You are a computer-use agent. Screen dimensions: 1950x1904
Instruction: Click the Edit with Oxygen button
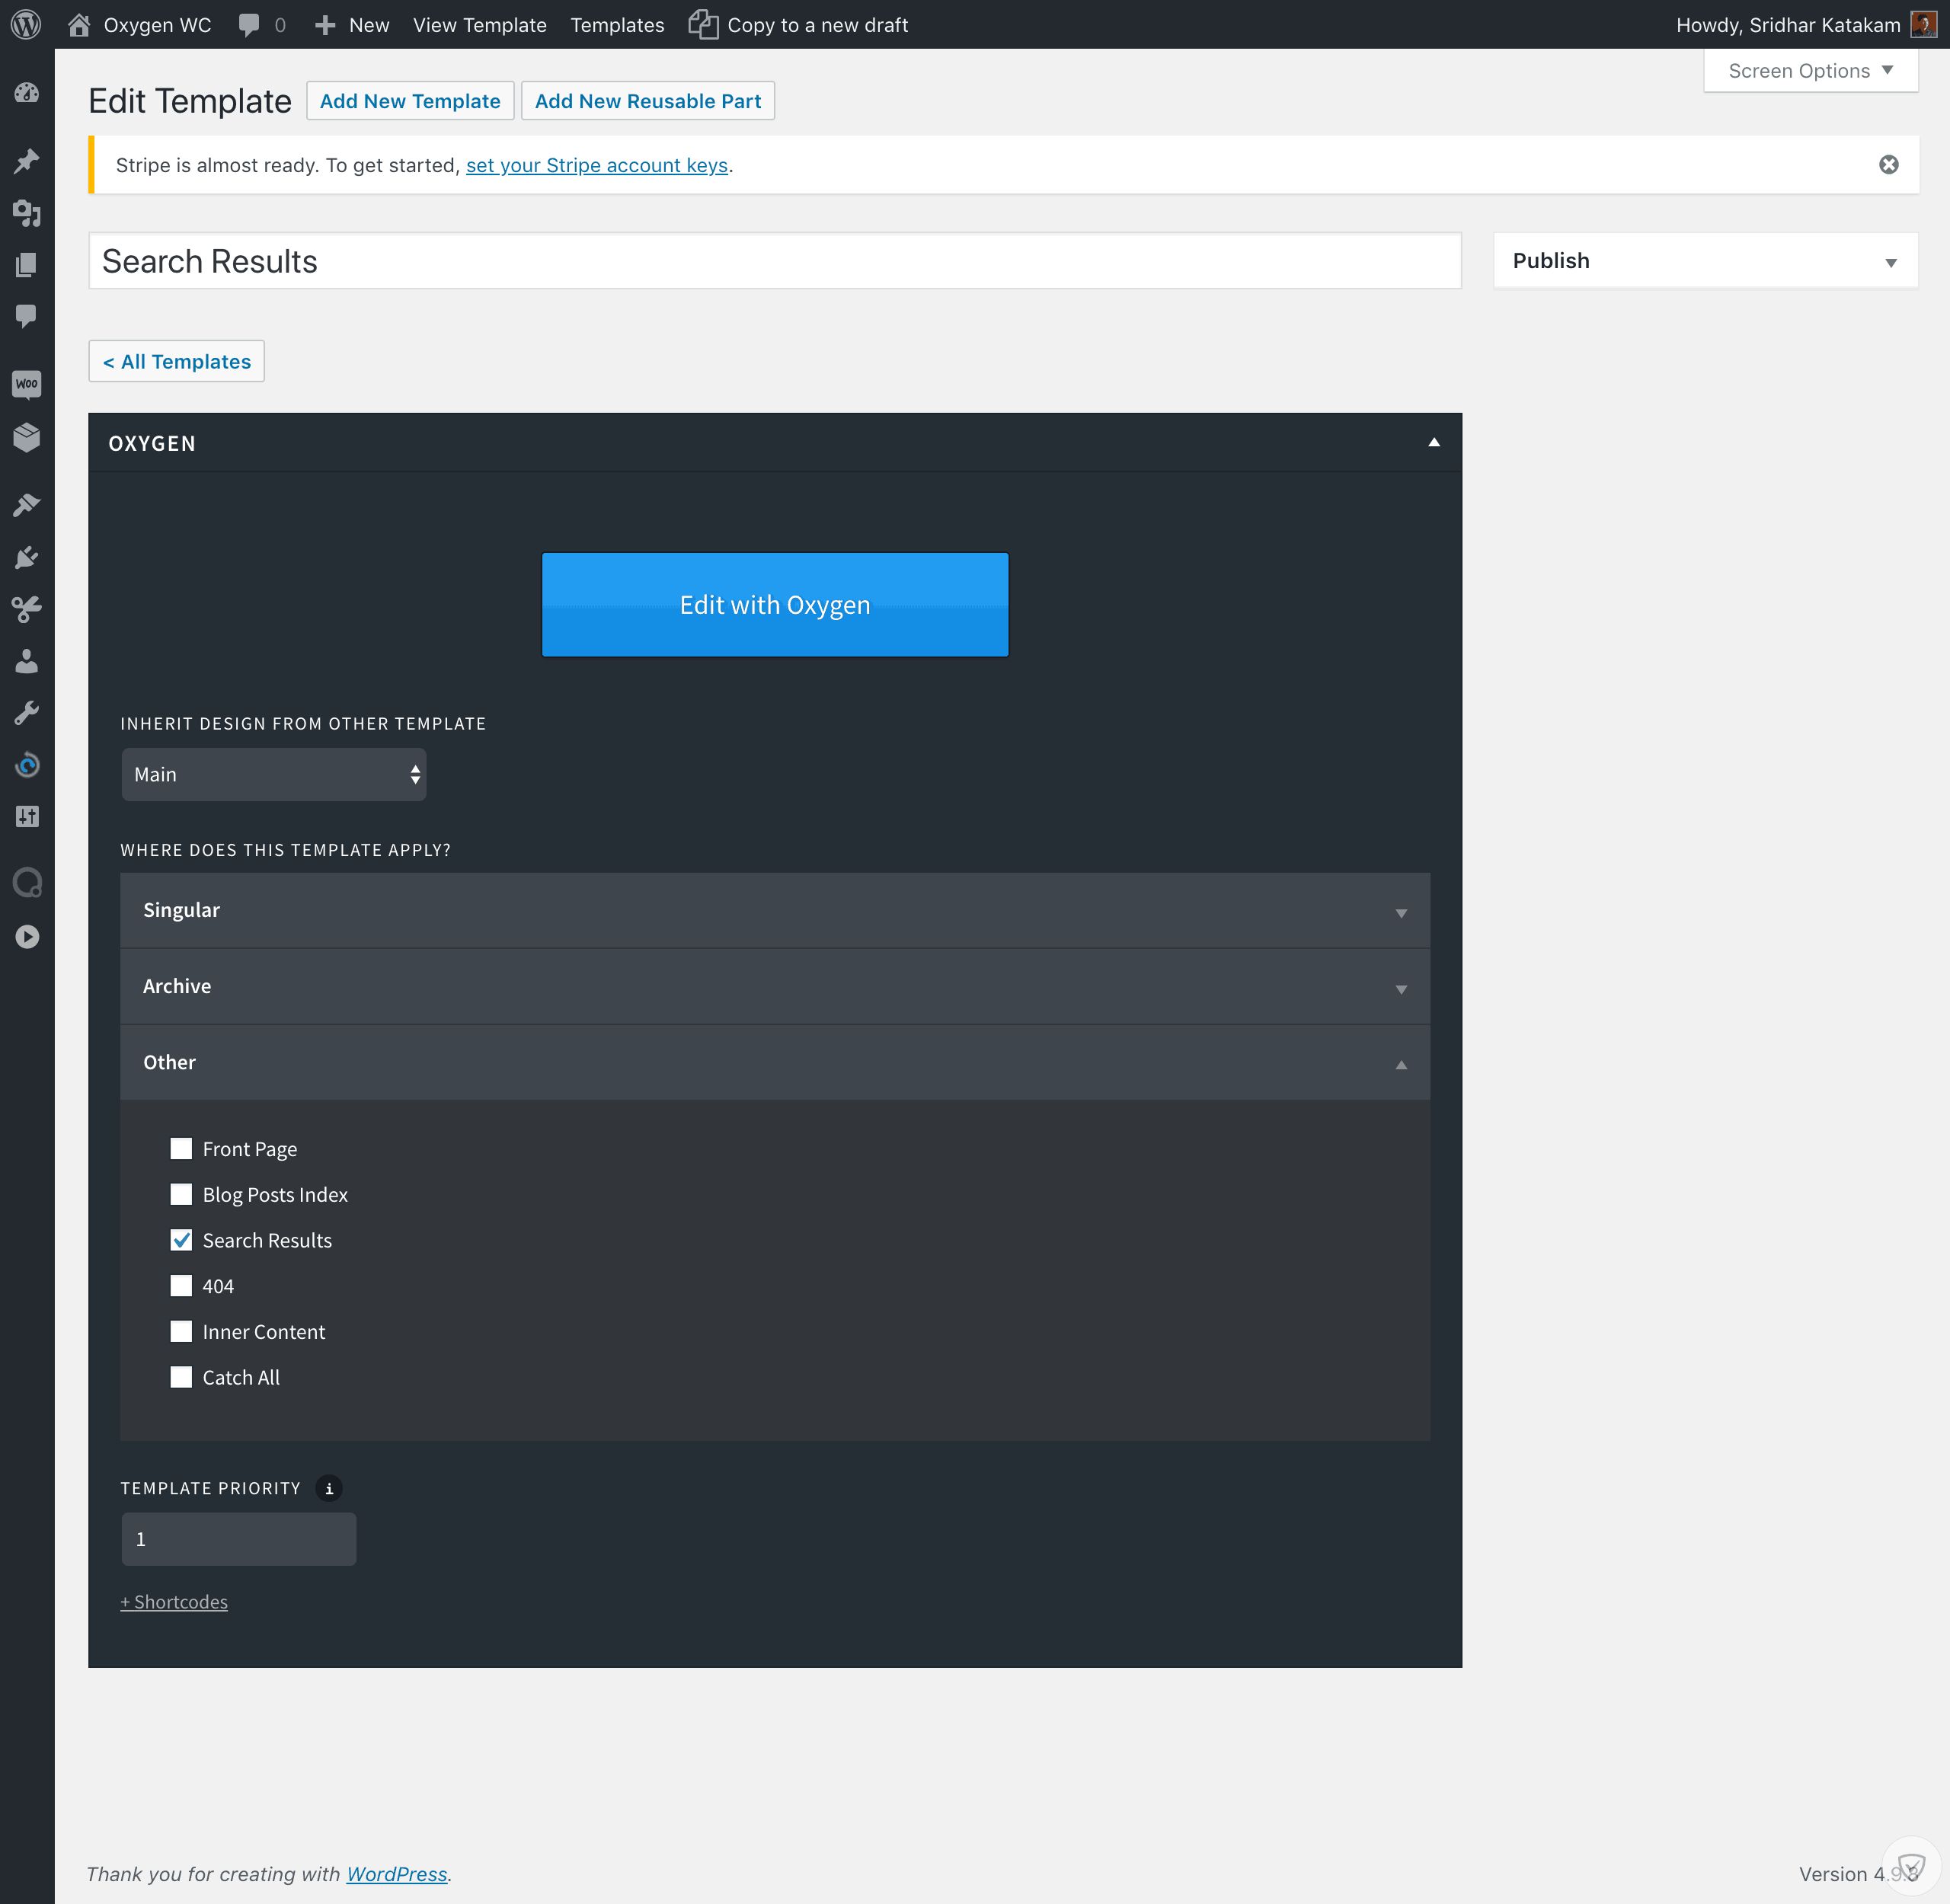(x=775, y=605)
